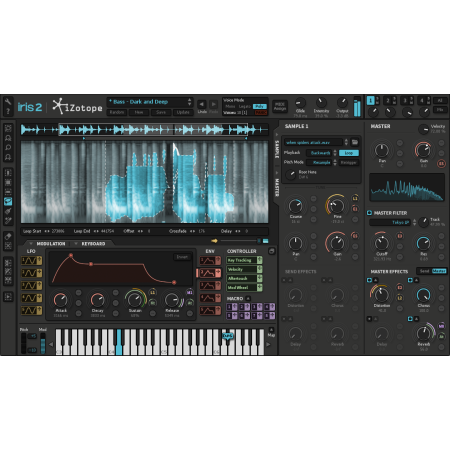Click the play preview icon in left toolbar
Image resolution: width=450 pixels, height=450 pixels.
(x=8, y=296)
